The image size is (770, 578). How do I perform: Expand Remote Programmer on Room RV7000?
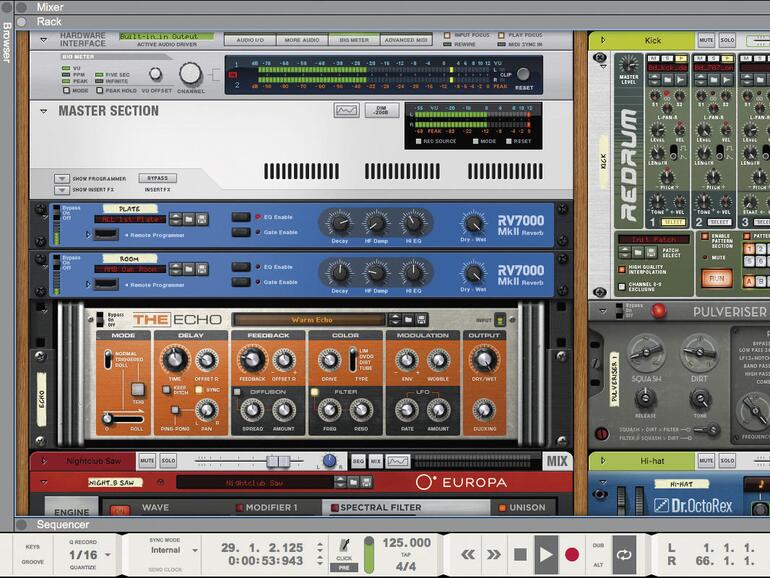(88, 284)
